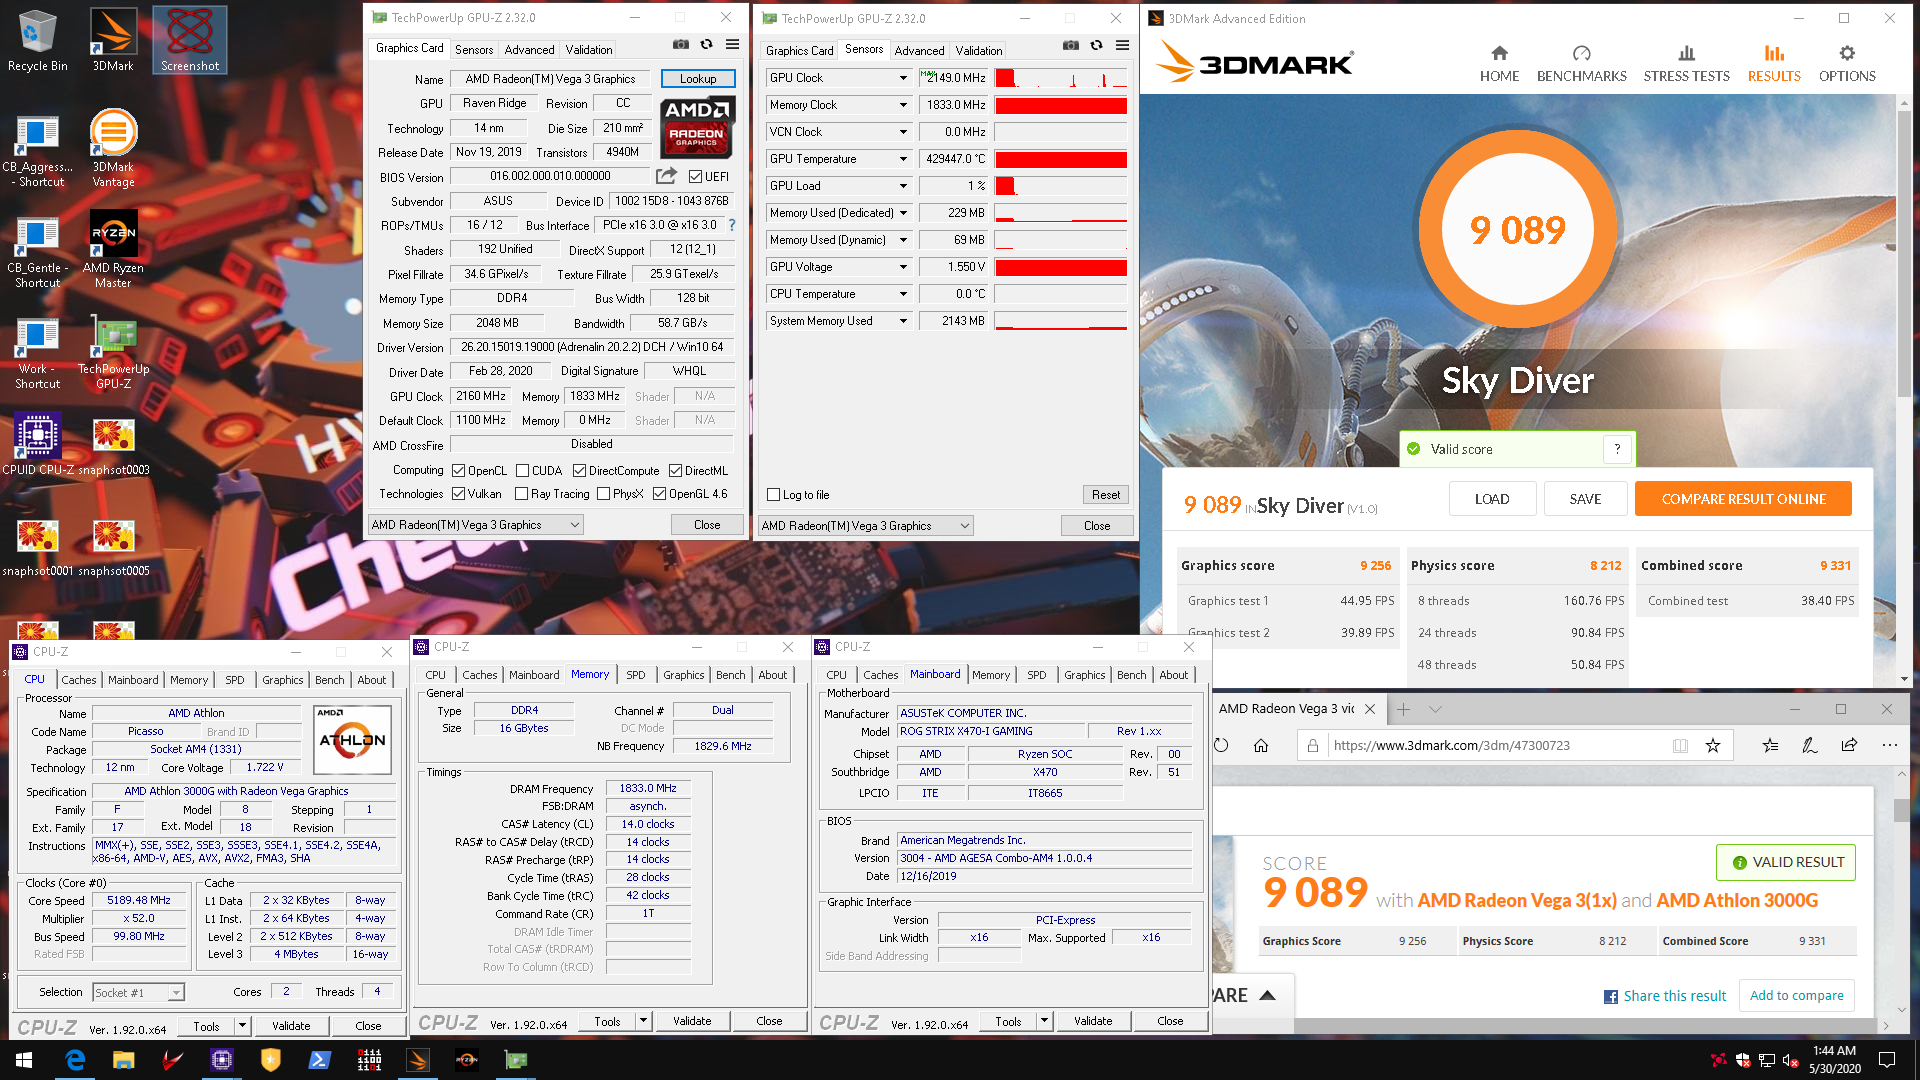The width and height of the screenshot is (1920, 1080).
Task: Open Microsoft Edge from taskbar
Action: (75, 1060)
